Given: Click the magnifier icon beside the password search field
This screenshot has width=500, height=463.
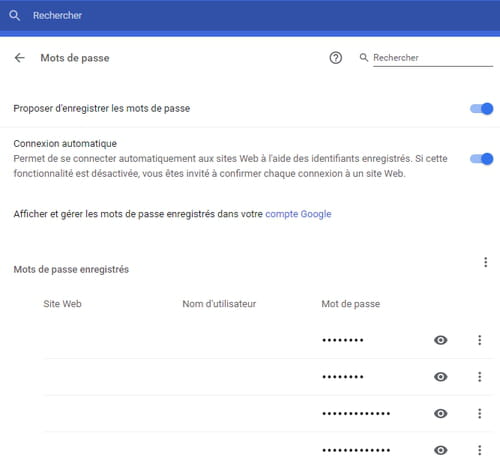Looking at the screenshot, I should pyautogui.click(x=364, y=57).
